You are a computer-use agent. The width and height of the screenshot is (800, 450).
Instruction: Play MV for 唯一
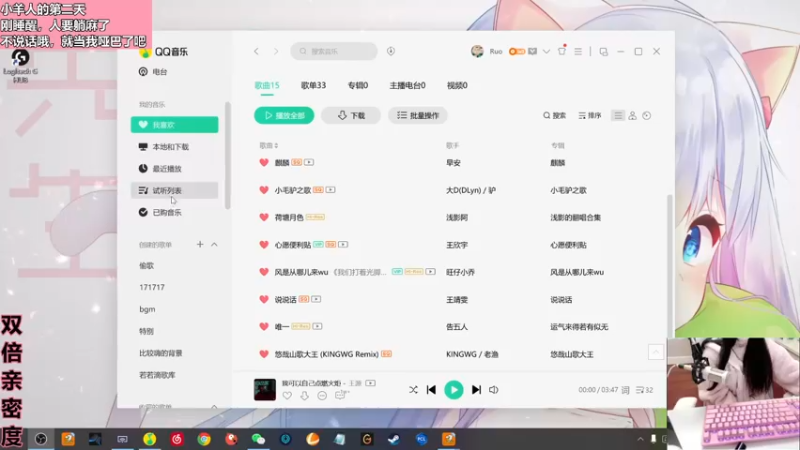[x=317, y=326]
